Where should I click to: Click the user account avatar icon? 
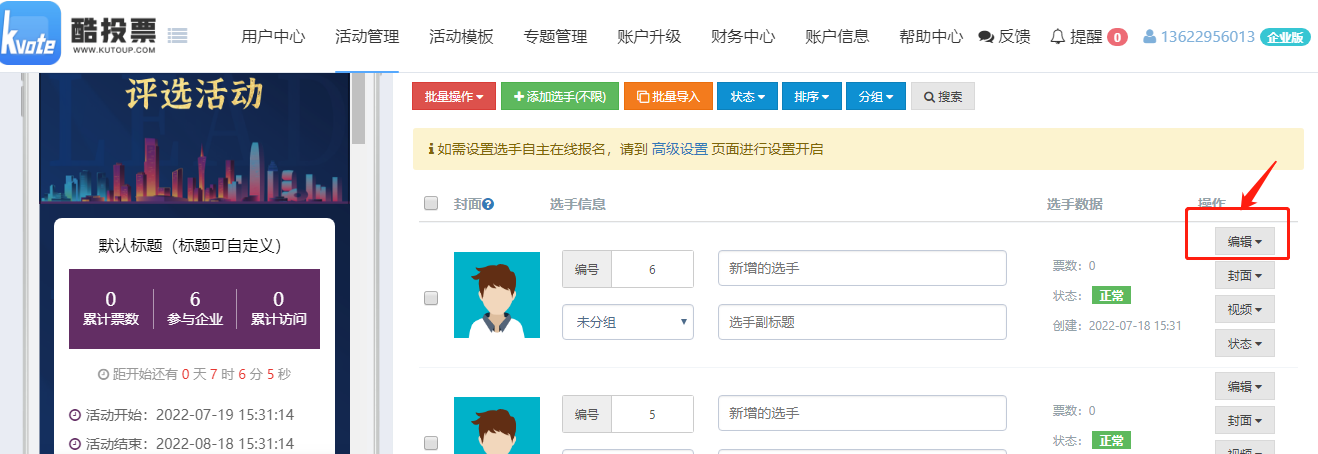[x=1149, y=37]
